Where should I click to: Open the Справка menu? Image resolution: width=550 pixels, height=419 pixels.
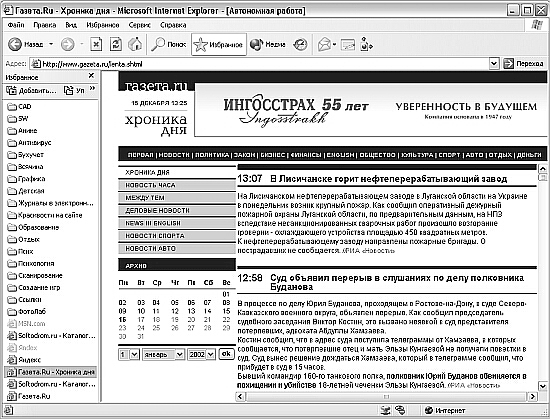[x=173, y=25]
